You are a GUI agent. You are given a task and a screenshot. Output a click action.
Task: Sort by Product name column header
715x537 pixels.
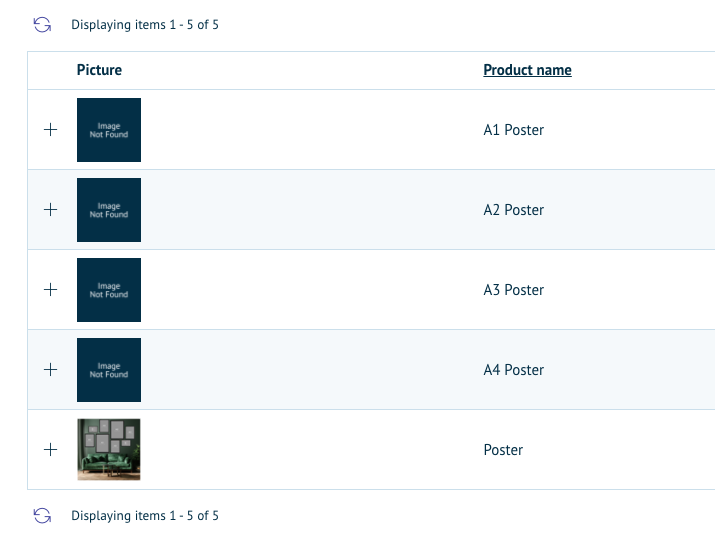pyautogui.click(x=527, y=70)
